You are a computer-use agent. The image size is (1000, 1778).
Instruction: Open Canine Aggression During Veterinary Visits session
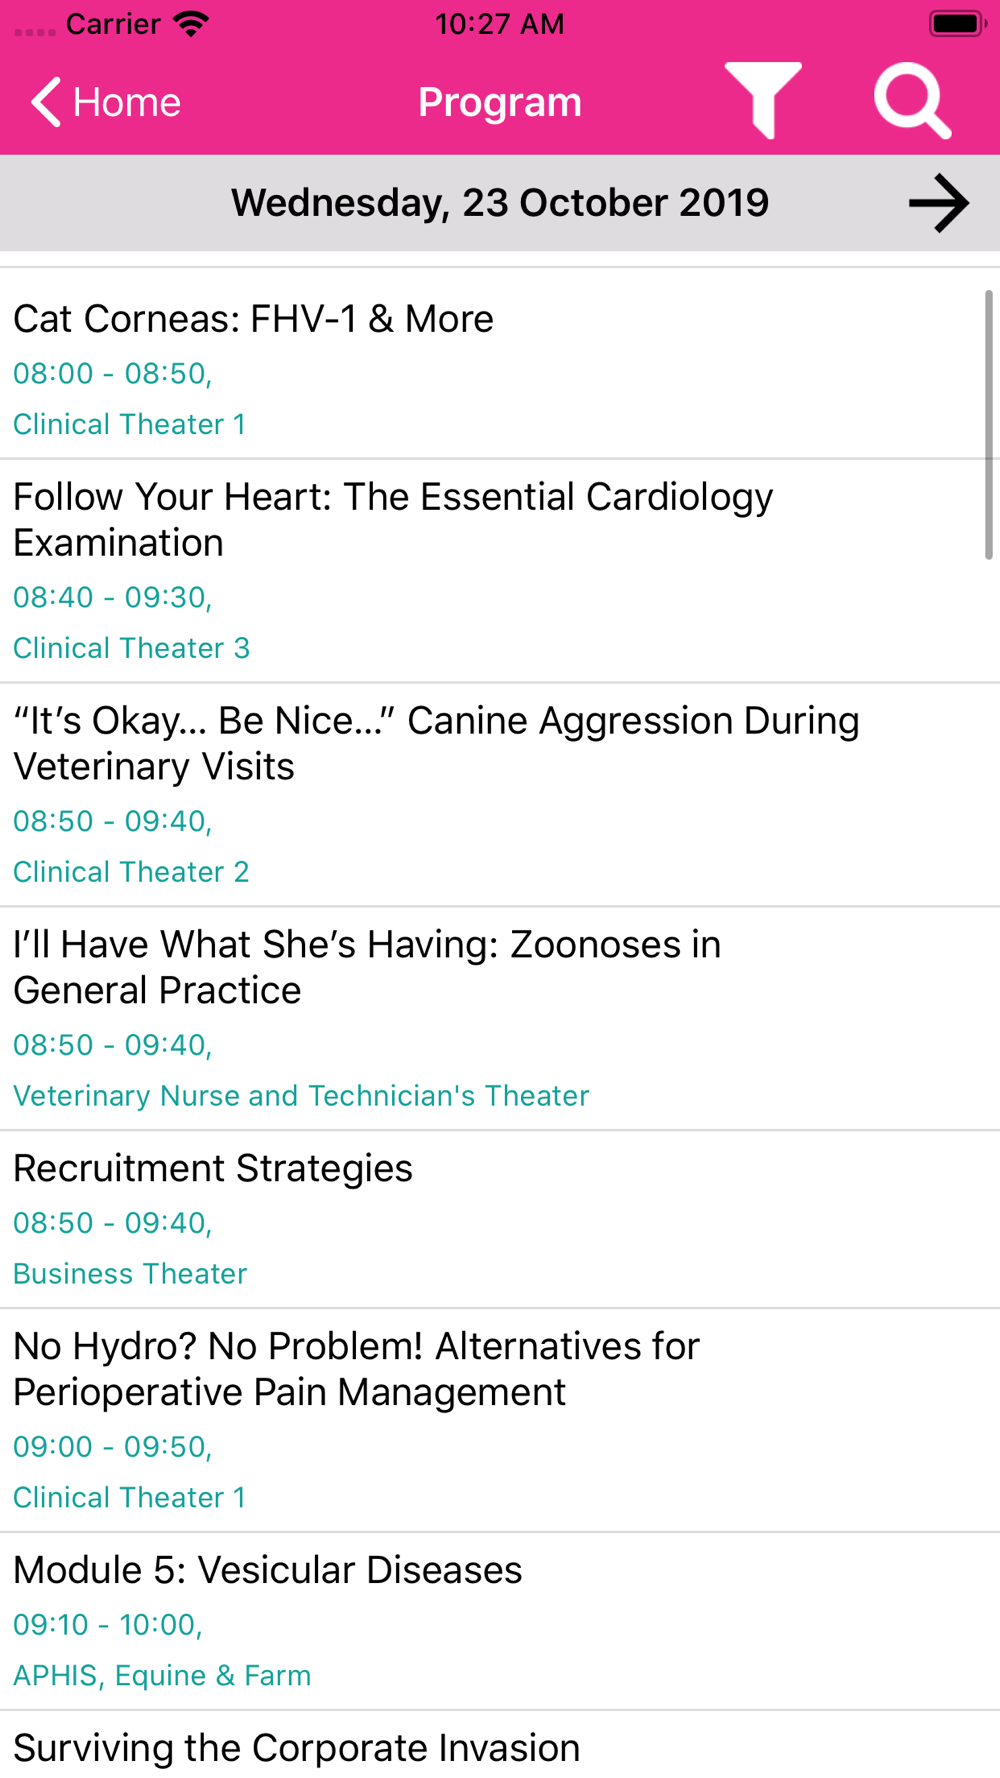click(500, 795)
